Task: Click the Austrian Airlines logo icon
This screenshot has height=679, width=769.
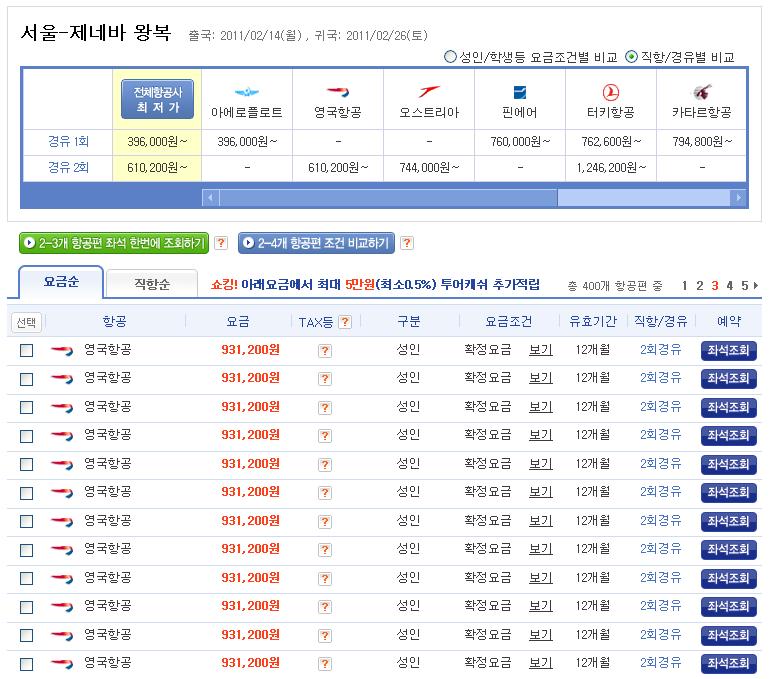Action: (x=428, y=92)
